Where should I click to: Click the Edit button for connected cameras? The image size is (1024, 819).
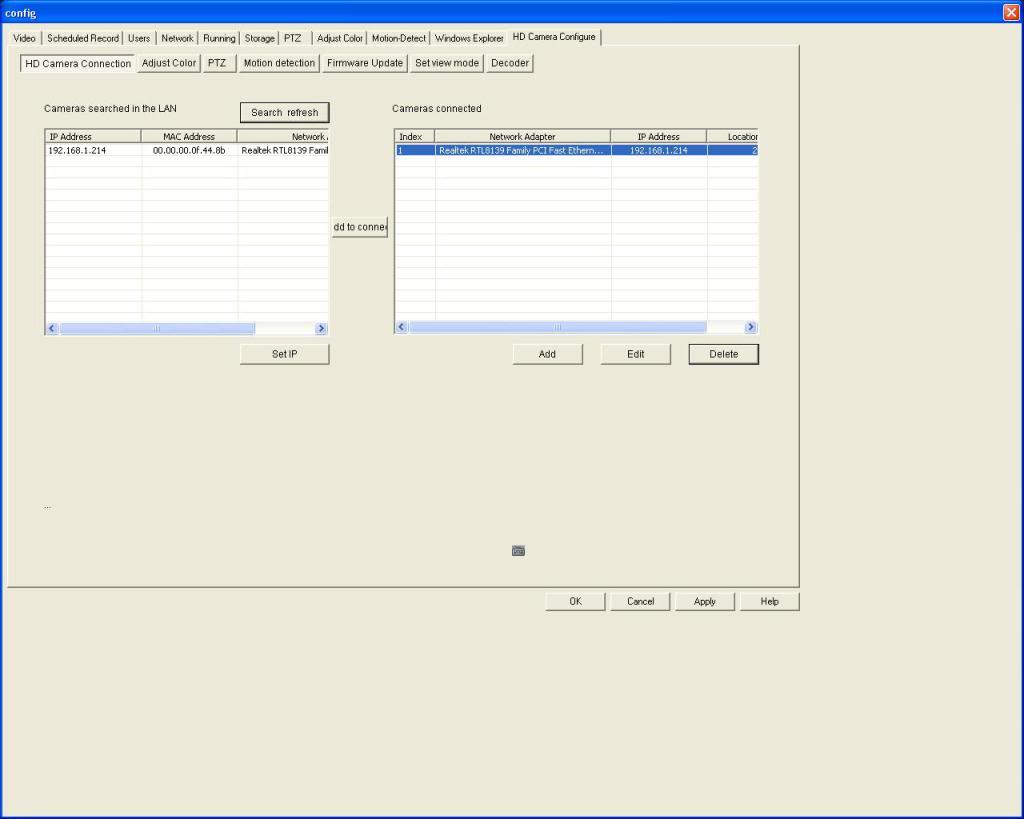[635, 354]
